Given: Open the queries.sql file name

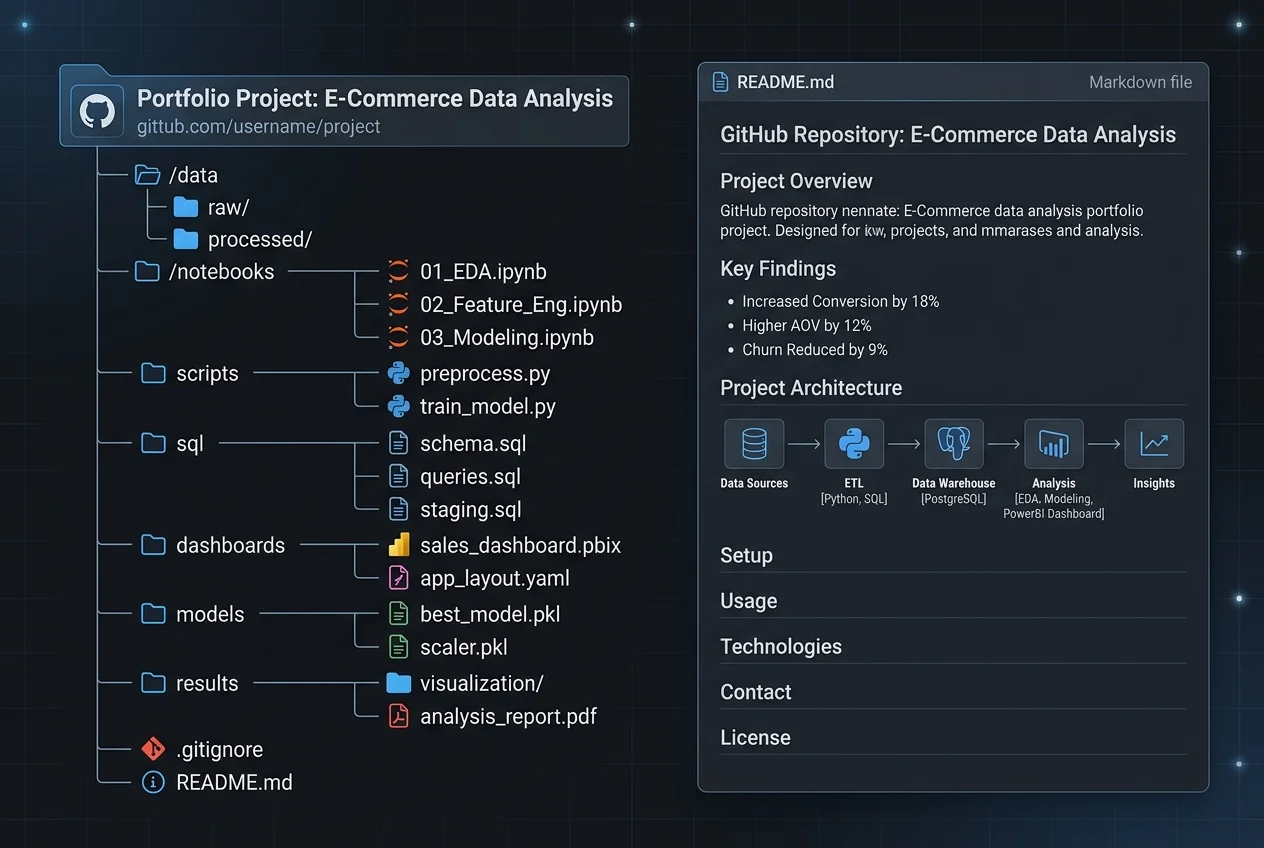Looking at the screenshot, I should click(470, 477).
